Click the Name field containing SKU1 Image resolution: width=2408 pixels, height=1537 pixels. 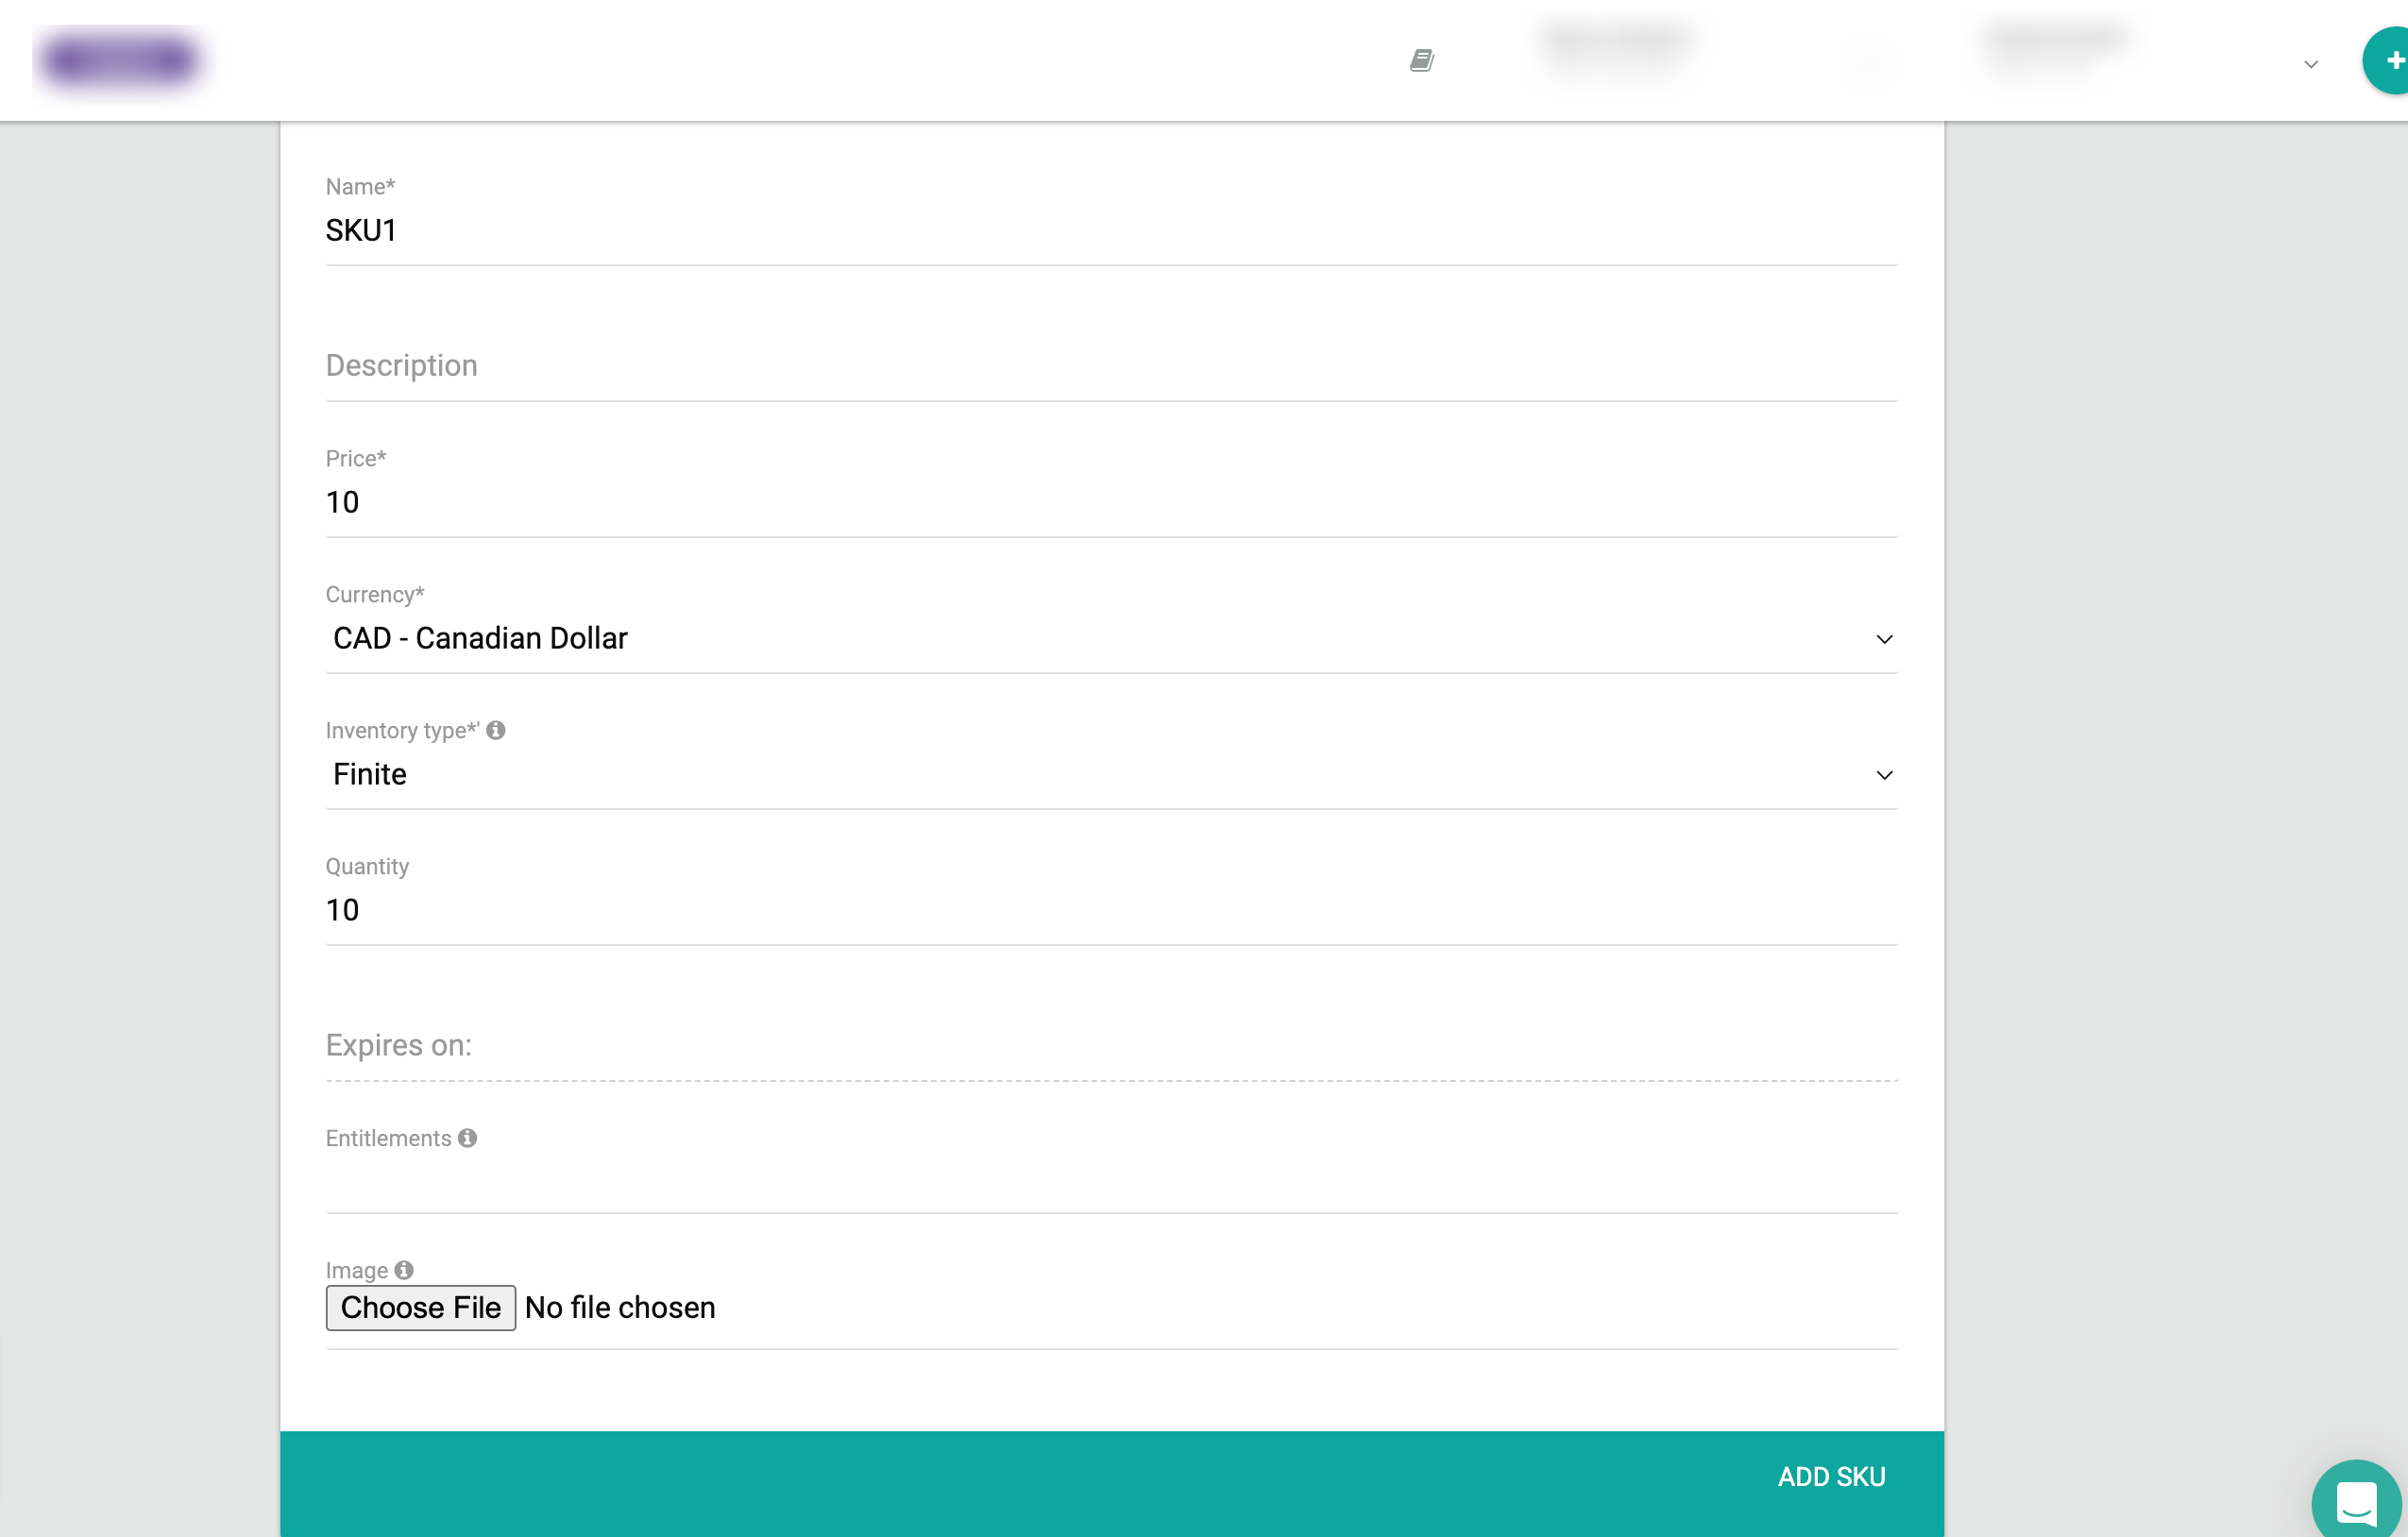(1110, 231)
